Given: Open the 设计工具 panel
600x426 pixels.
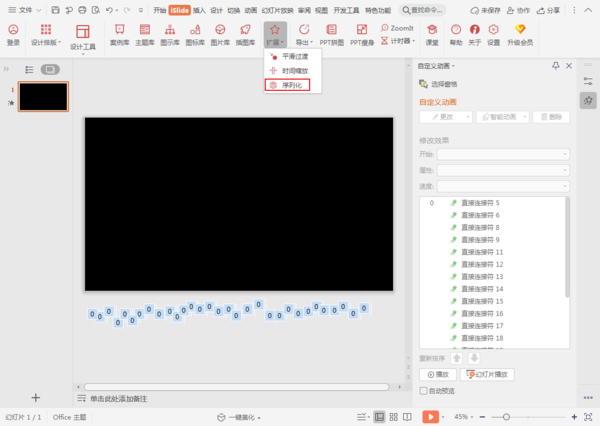Looking at the screenshot, I should pyautogui.click(x=82, y=37).
